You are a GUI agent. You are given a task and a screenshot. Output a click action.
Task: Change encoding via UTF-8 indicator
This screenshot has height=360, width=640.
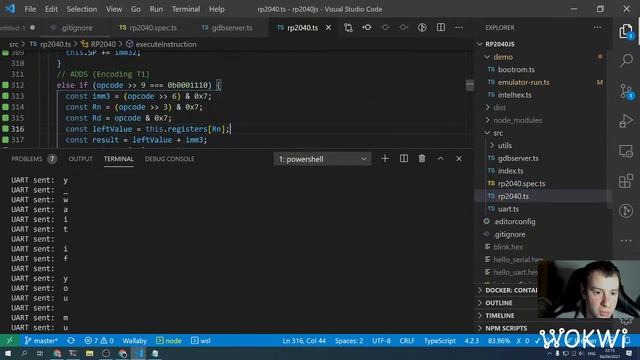[x=381, y=340]
